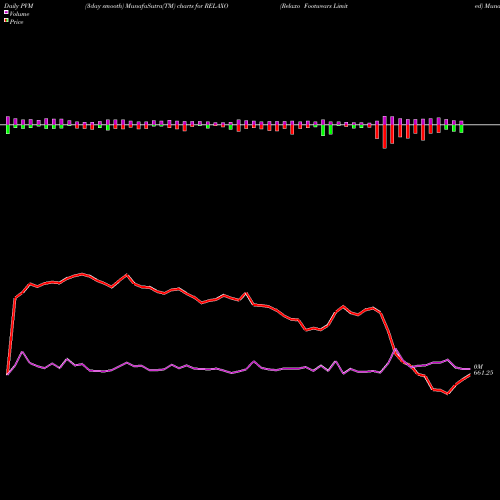This screenshot has height=500, width=500.
Task: Click the Price legend color swatch
Action: [6, 21]
